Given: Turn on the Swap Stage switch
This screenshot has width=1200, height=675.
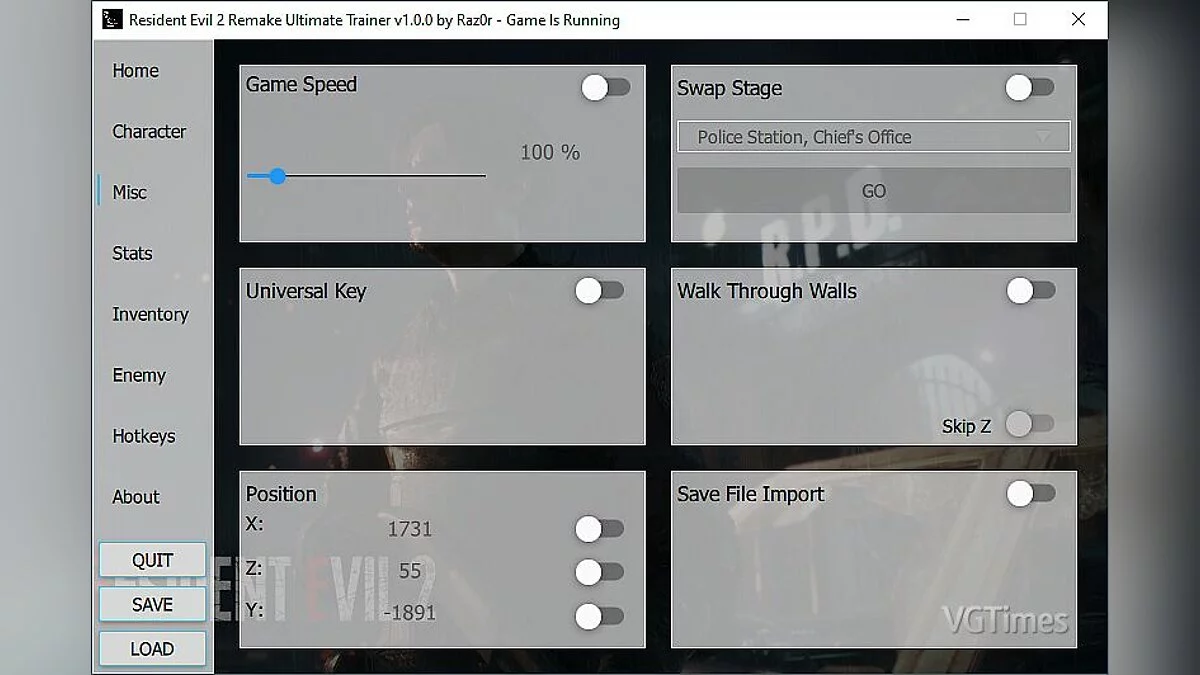Looking at the screenshot, I should (1029, 88).
